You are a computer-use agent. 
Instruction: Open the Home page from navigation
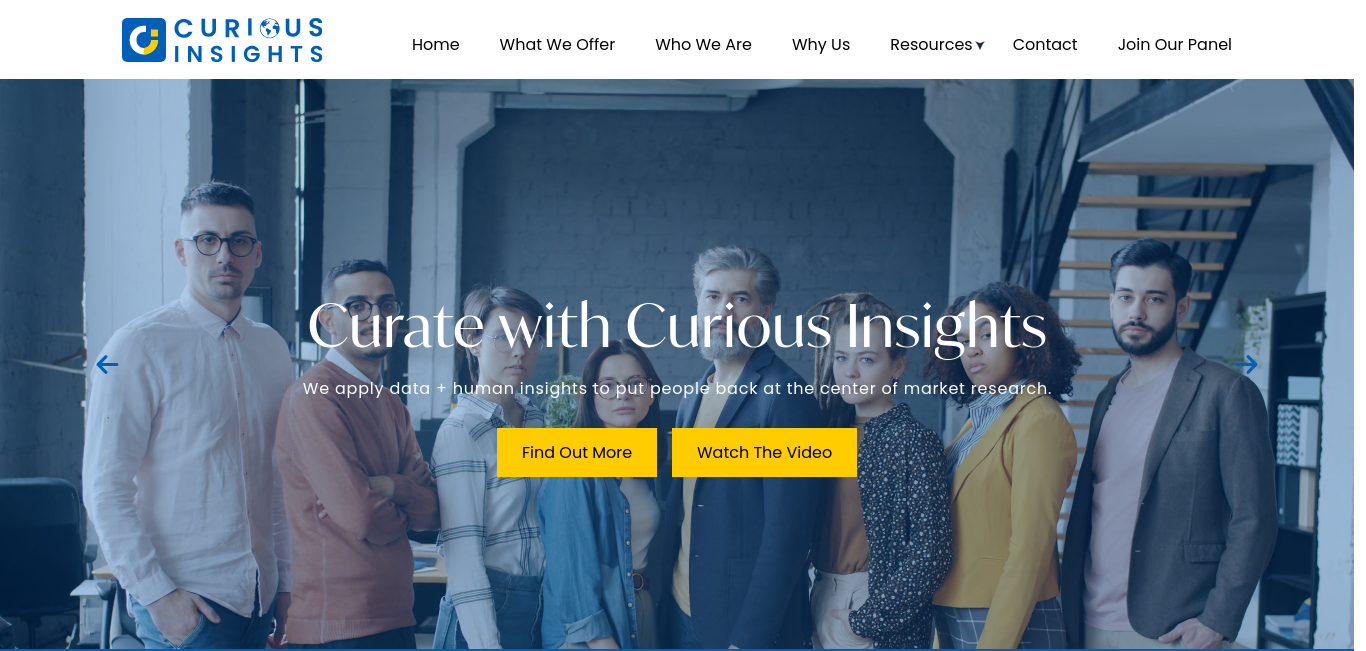point(436,45)
